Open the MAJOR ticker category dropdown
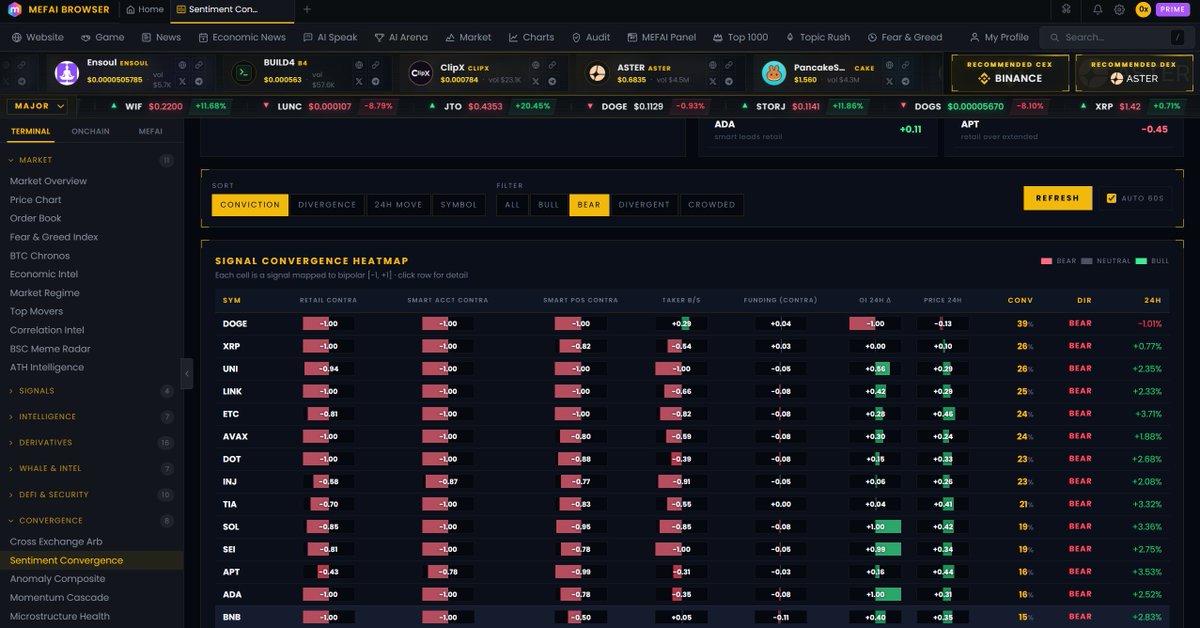Viewport: 1200px width, 628px height. coord(37,106)
